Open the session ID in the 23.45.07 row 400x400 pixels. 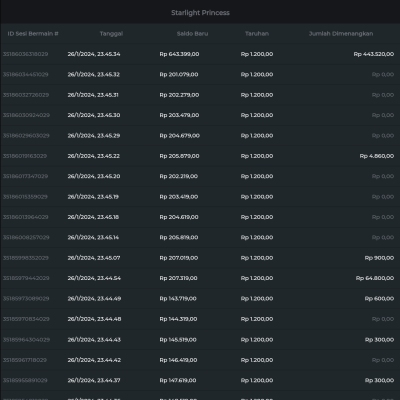pyautogui.click(x=26, y=258)
